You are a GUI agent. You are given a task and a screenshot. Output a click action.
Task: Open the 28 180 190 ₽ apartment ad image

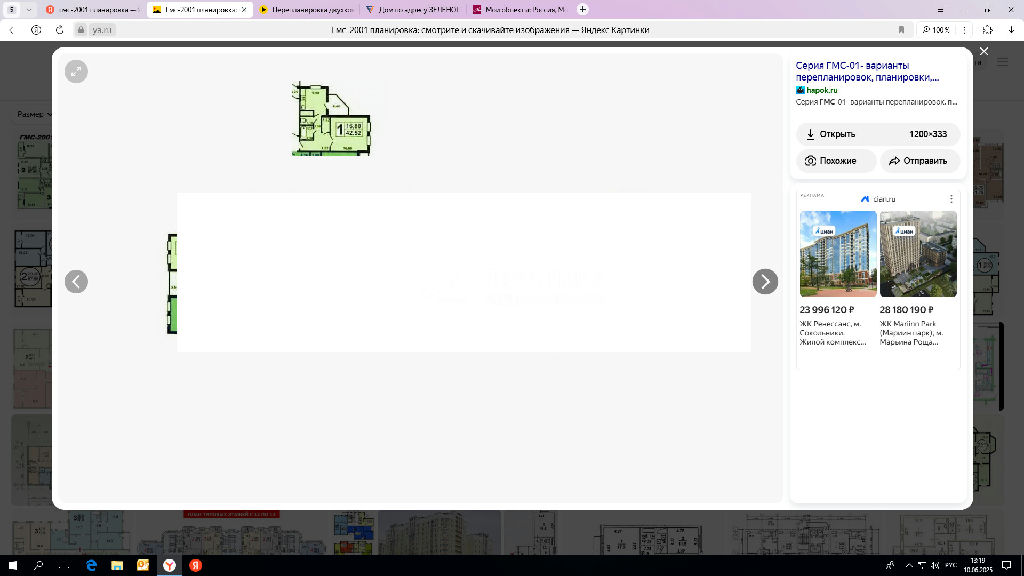tap(918, 254)
